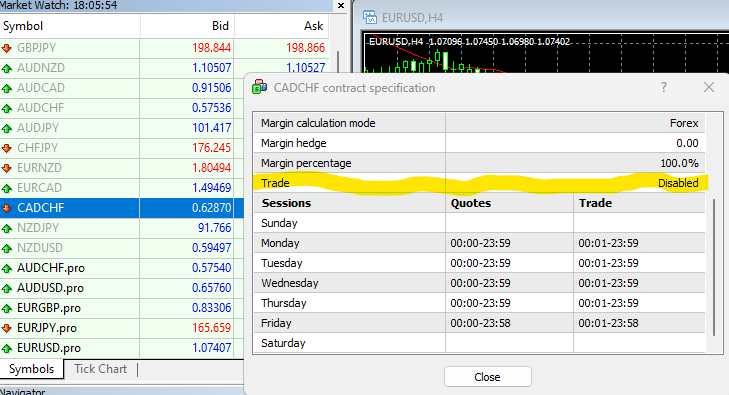Switch to the Symbols tab
Image resolution: width=729 pixels, height=395 pixels.
31,369
